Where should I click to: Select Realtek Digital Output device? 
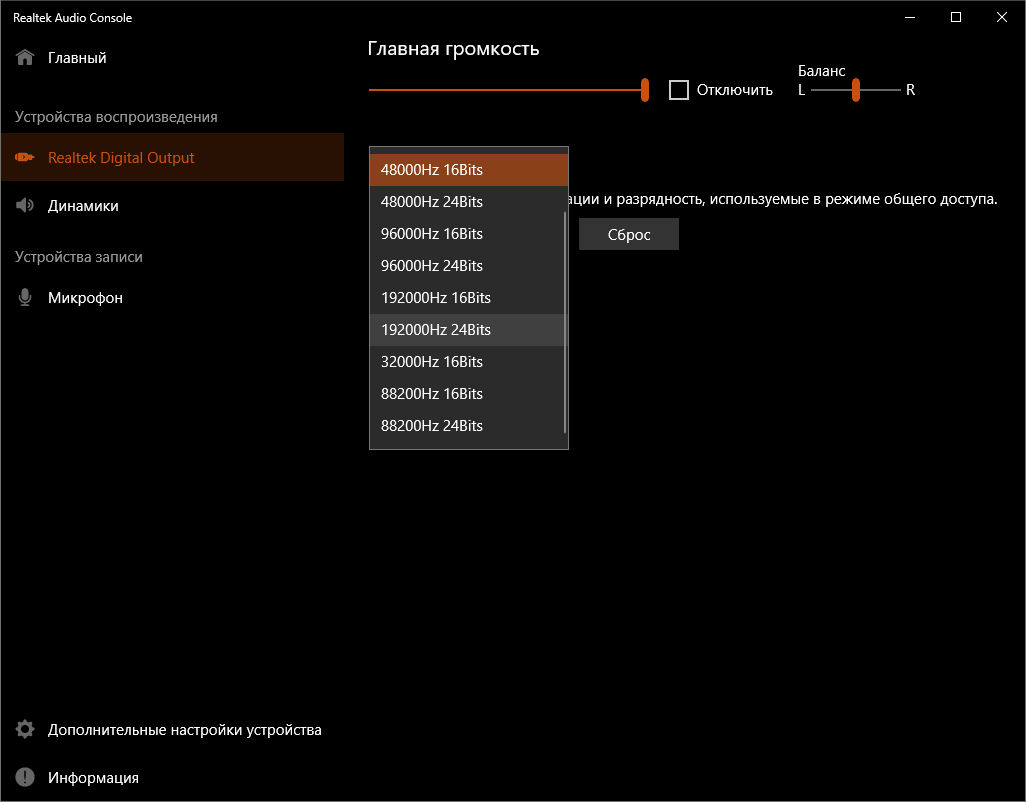(x=173, y=157)
